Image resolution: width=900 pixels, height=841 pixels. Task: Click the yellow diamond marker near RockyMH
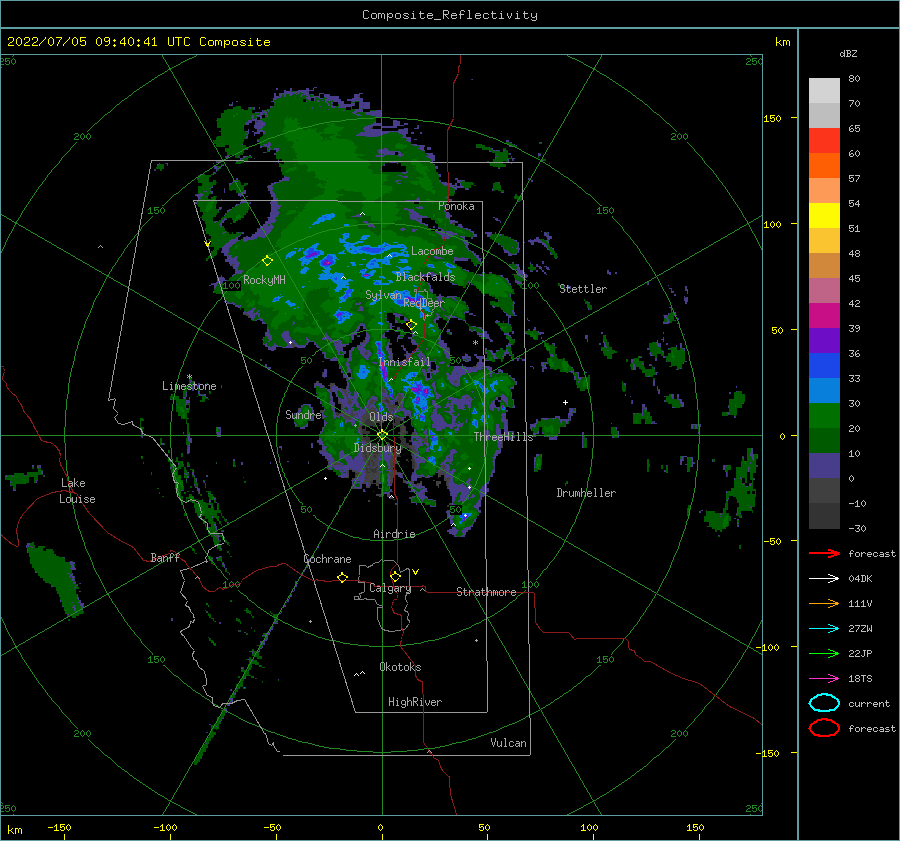(x=267, y=261)
